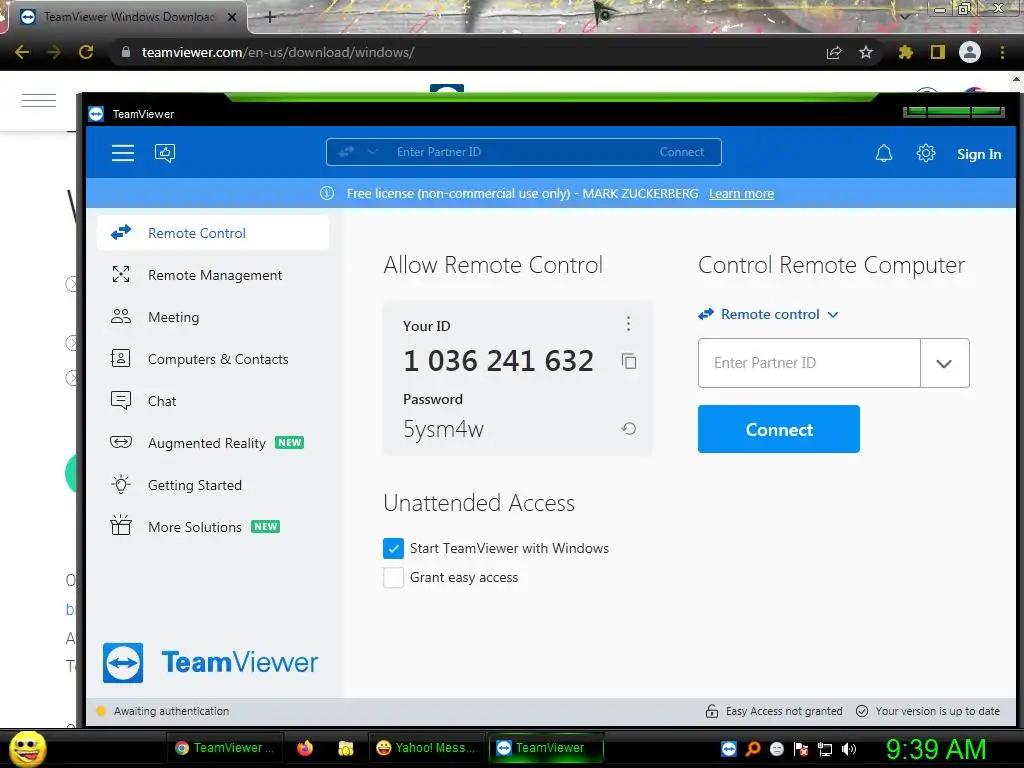Click the taskbar clock showing 9:39 AM
1024x768 pixels.
(x=936, y=749)
